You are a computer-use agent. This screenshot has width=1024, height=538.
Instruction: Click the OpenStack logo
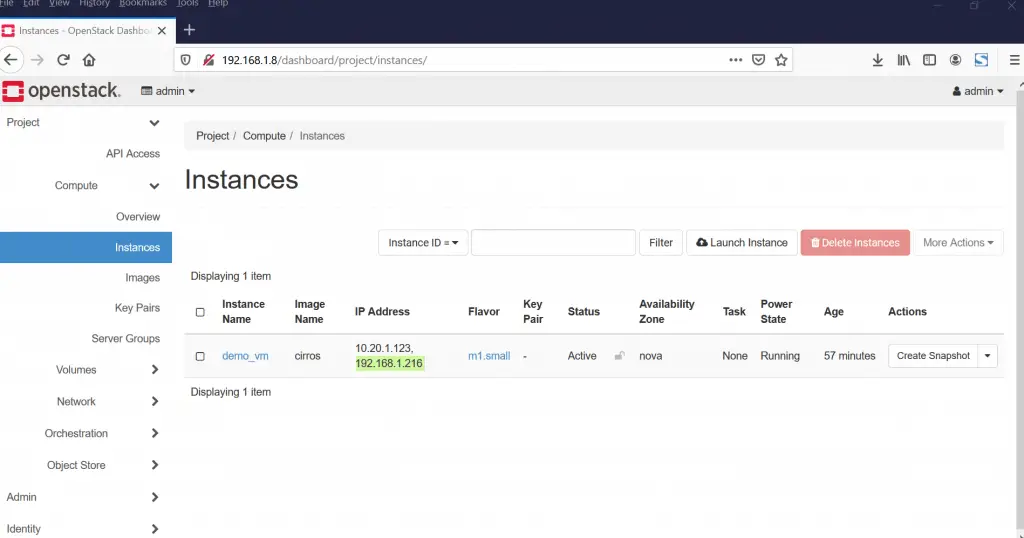(x=61, y=91)
